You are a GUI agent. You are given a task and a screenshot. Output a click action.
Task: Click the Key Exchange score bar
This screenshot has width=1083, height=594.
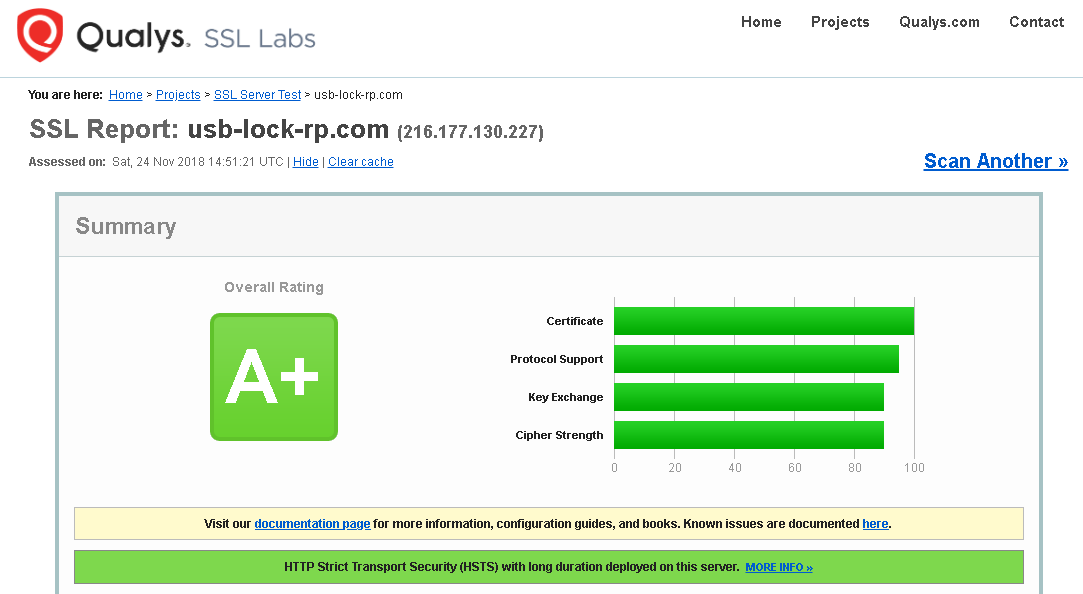coord(749,397)
